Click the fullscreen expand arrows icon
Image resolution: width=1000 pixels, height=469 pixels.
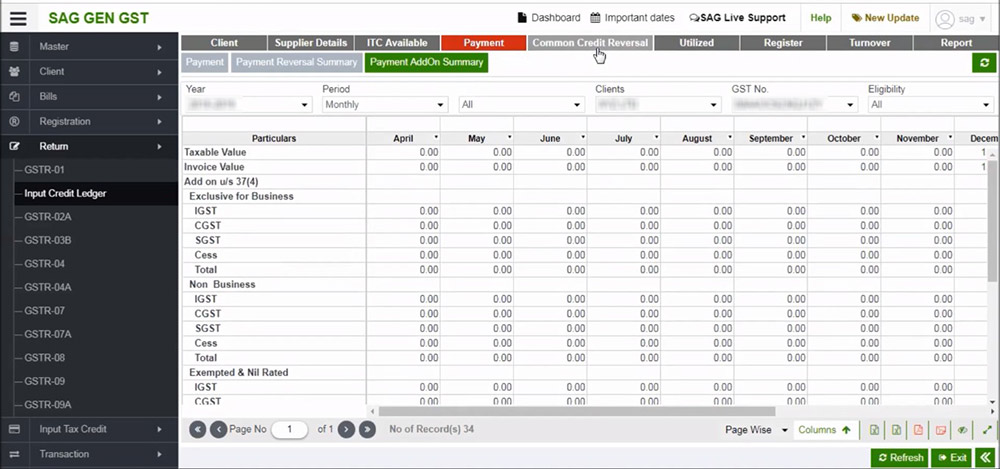[x=986, y=430]
